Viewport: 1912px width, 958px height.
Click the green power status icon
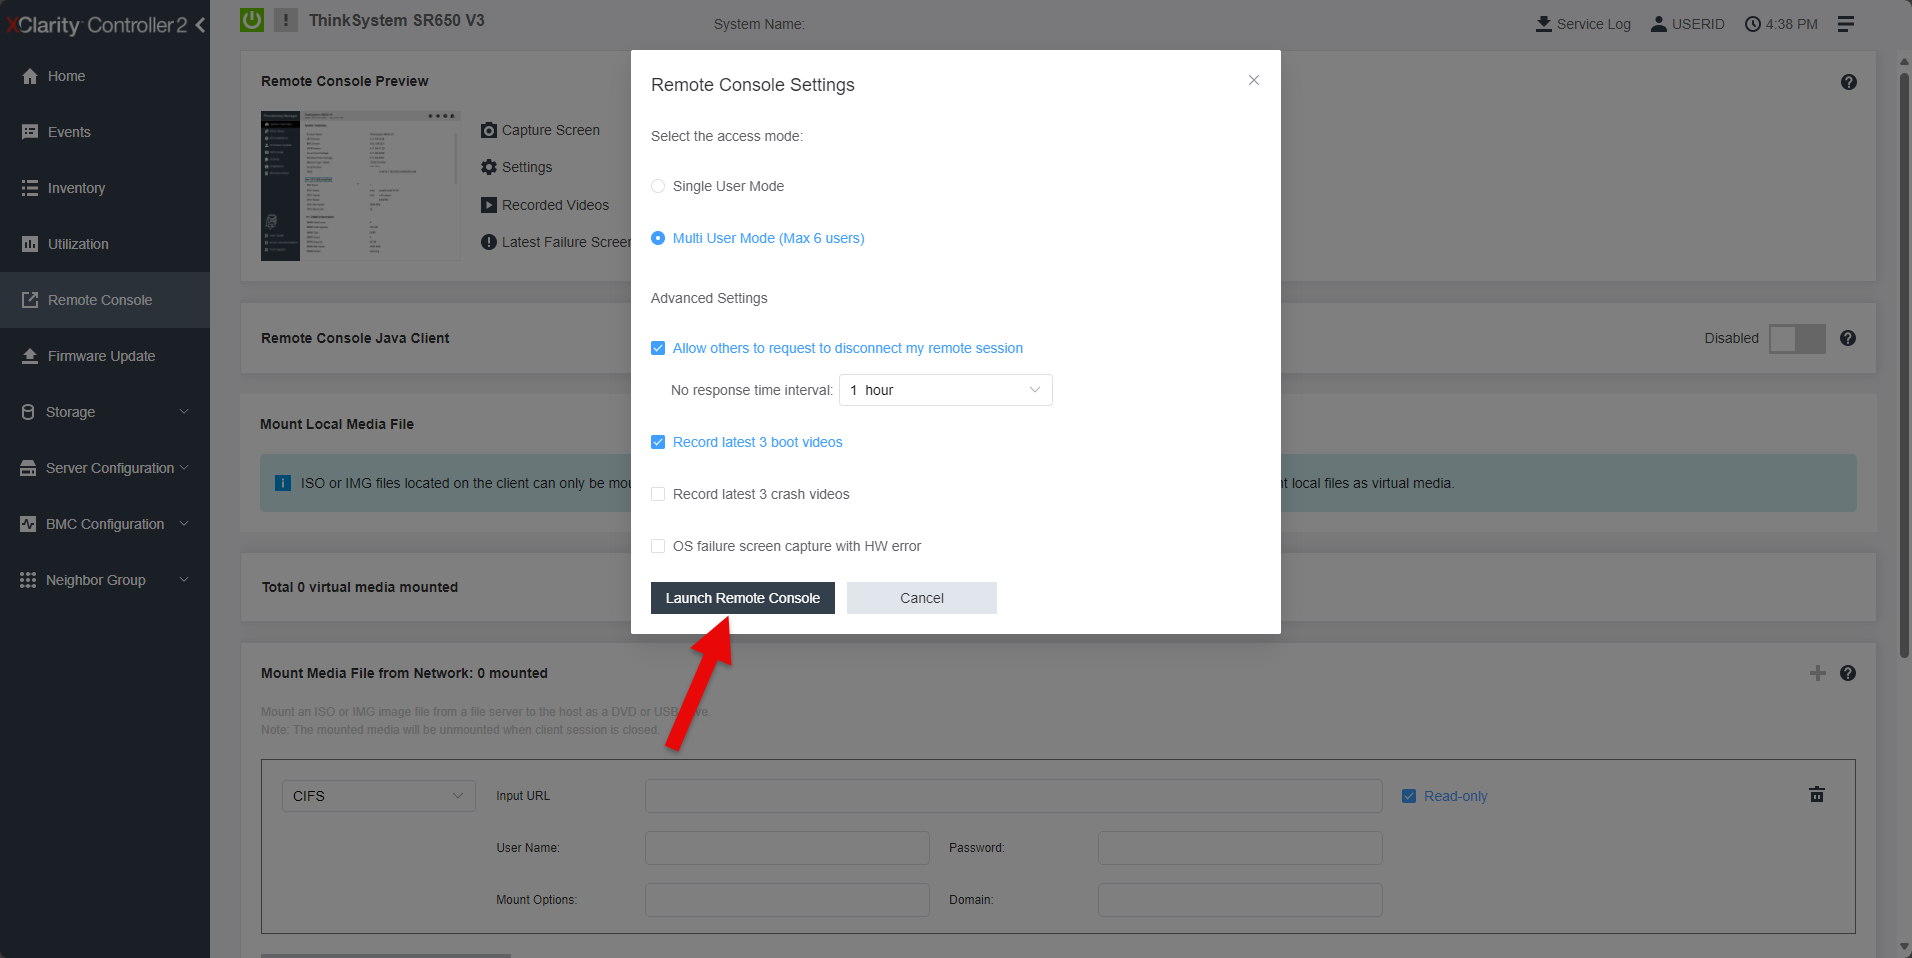tap(252, 20)
